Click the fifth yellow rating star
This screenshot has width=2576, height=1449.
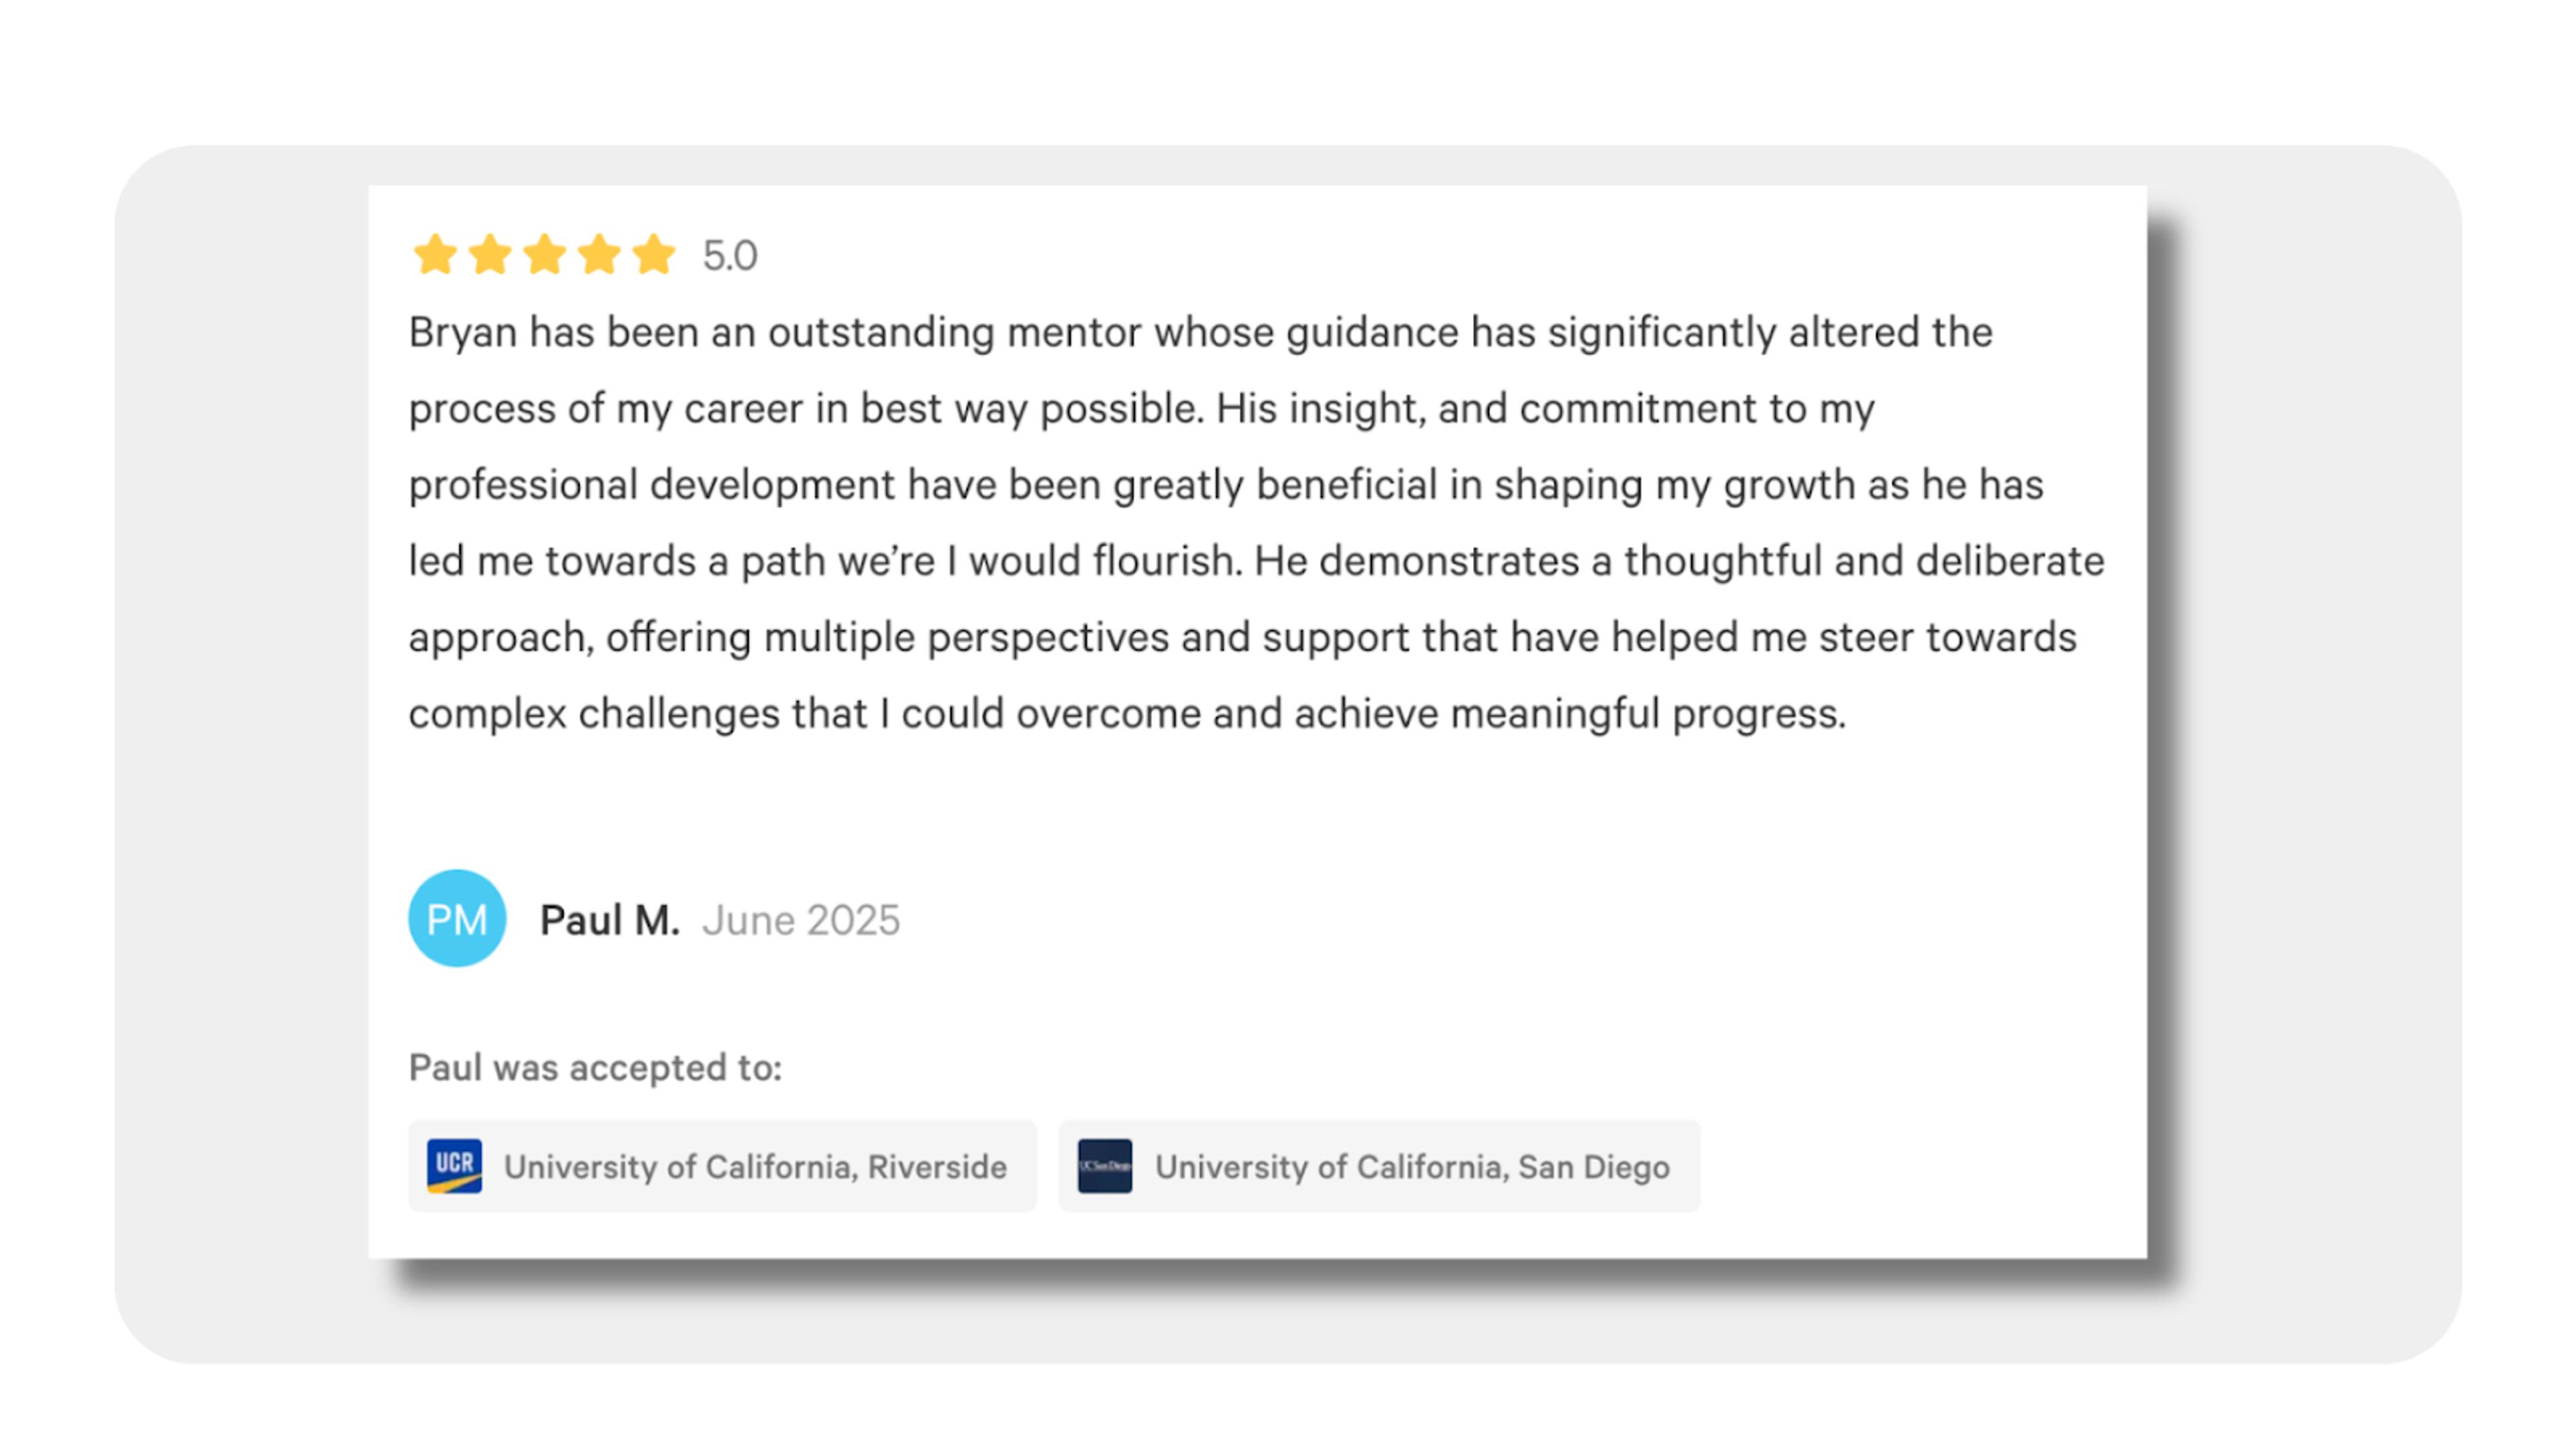pyautogui.click(x=654, y=254)
